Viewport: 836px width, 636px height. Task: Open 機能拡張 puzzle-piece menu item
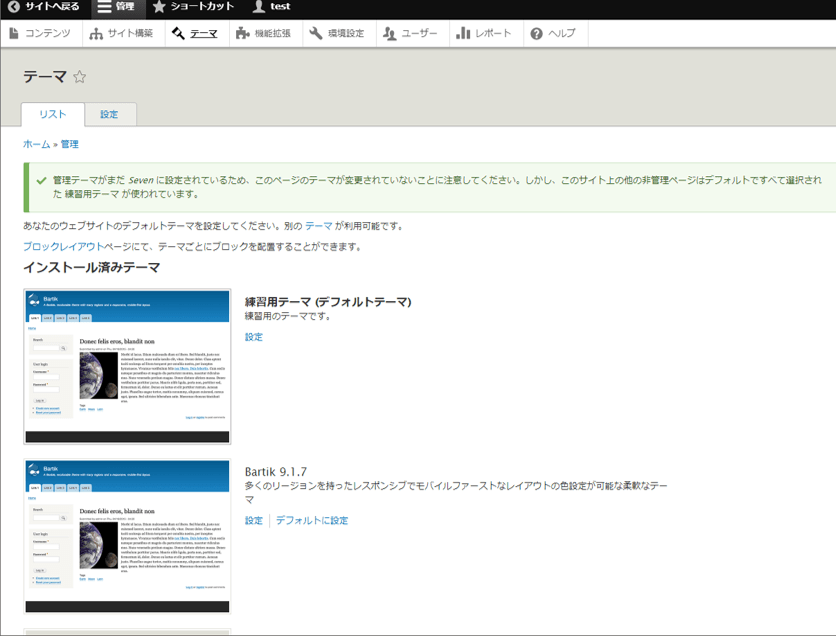click(263, 33)
